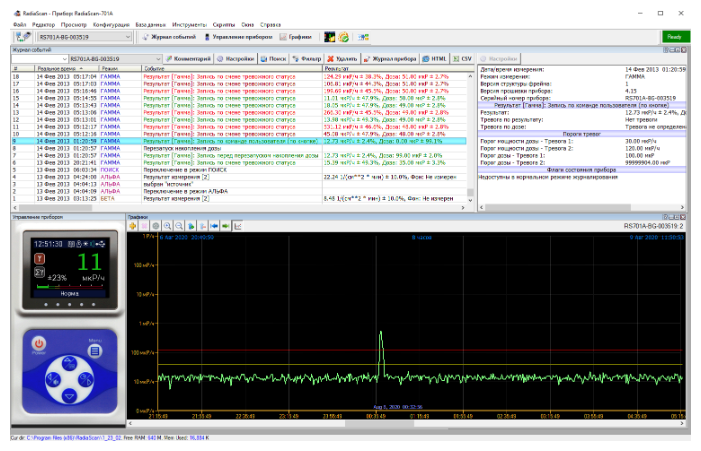The width and height of the screenshot is (701, 451).
Task: Click the red alarm icon on device screen
Action: click(x=39, y=259)
